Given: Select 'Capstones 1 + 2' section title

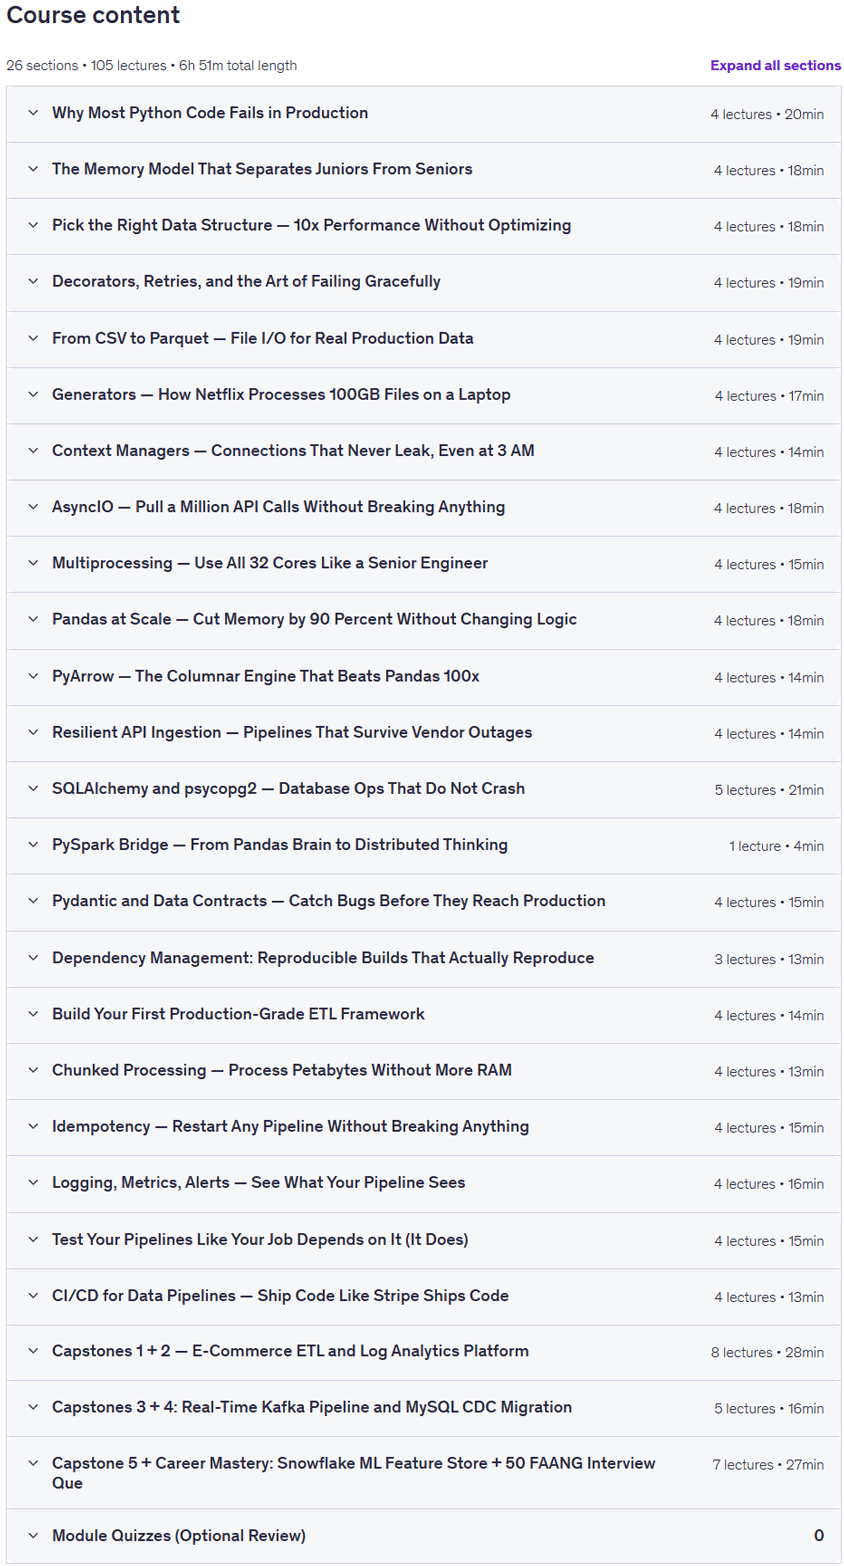Looking at the screenshot, I should coord(290,1352).
